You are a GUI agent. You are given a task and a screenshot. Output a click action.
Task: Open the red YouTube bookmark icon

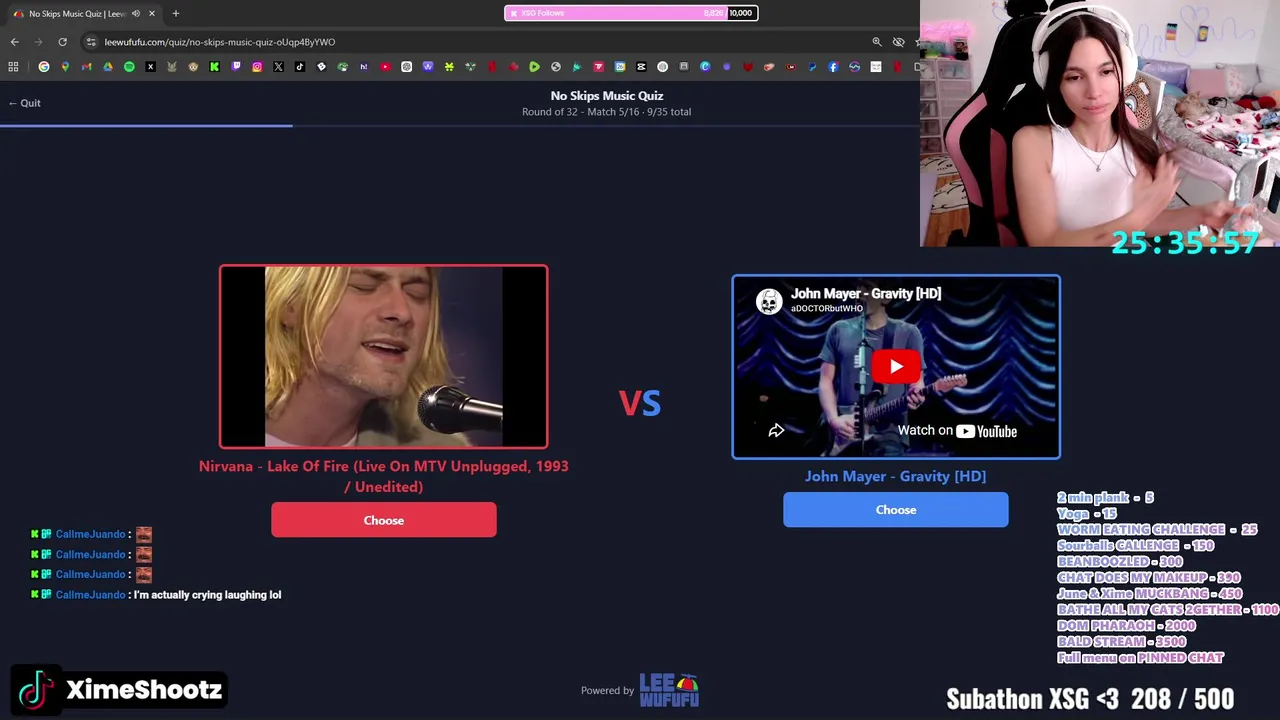click(x=385, y=67)
